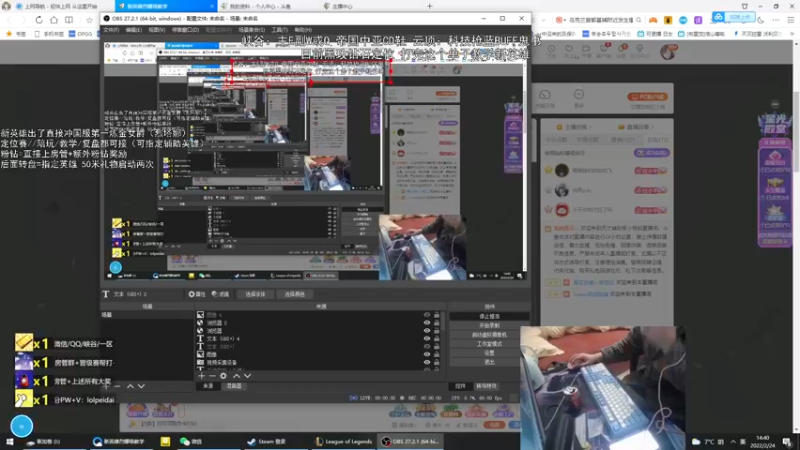Open the 编辑(E) menu in OBS
This screenshot has height=450, width=800.
point(134,30)
